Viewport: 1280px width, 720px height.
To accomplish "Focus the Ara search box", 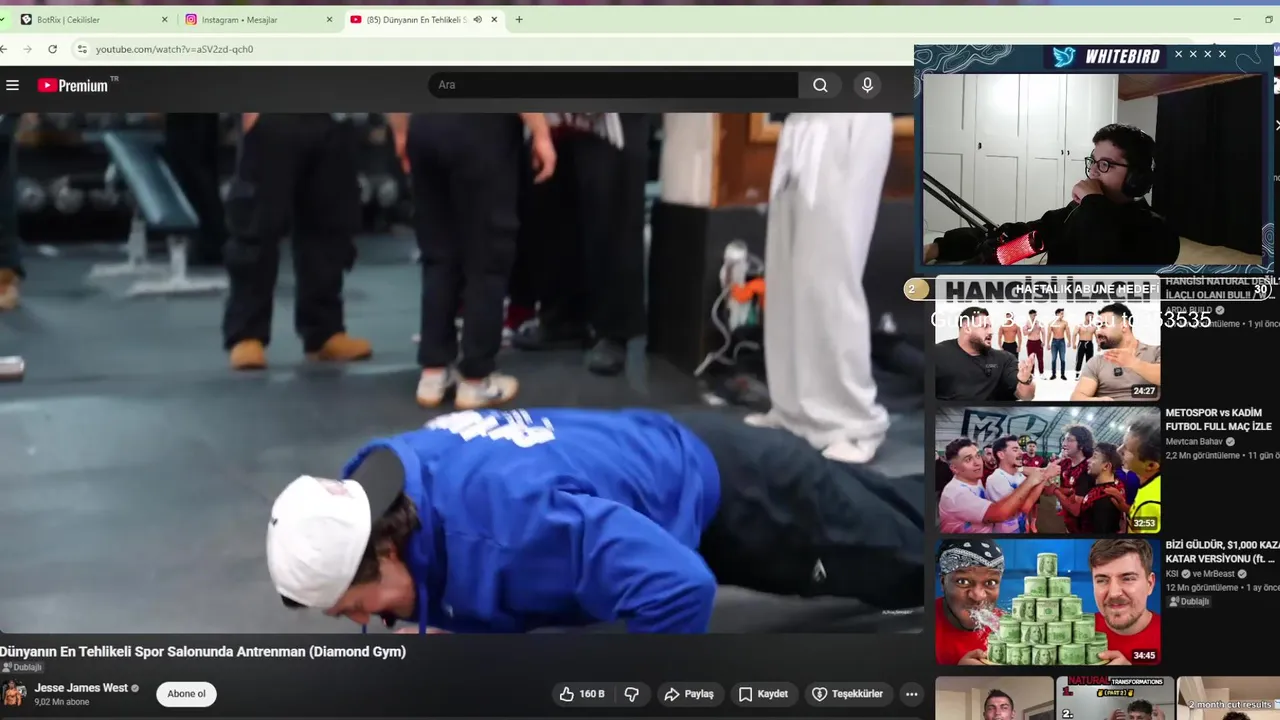I will pyautogui.click(x=613, y=85).
